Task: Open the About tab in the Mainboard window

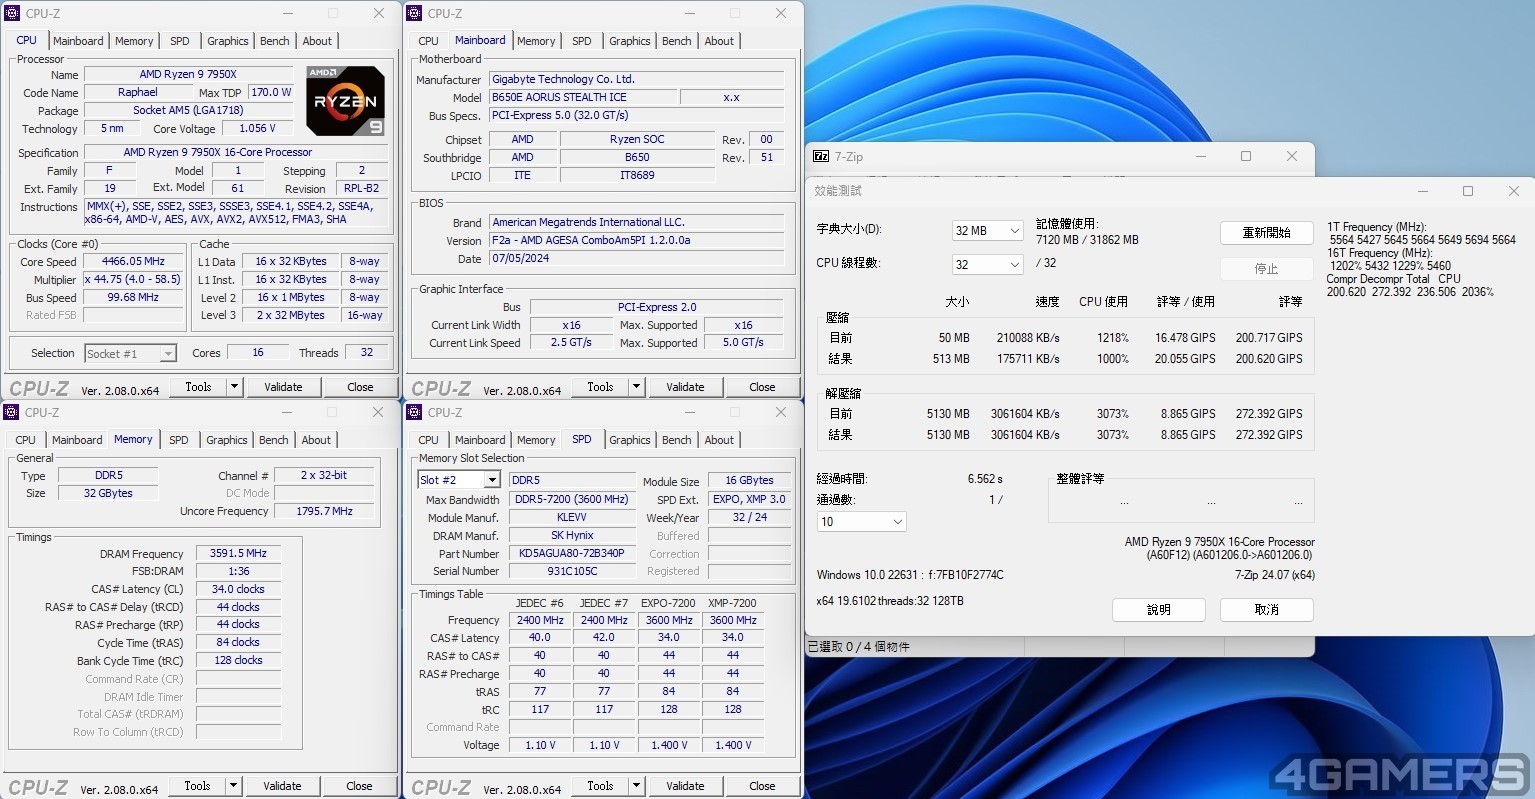Action: [719, 41]
